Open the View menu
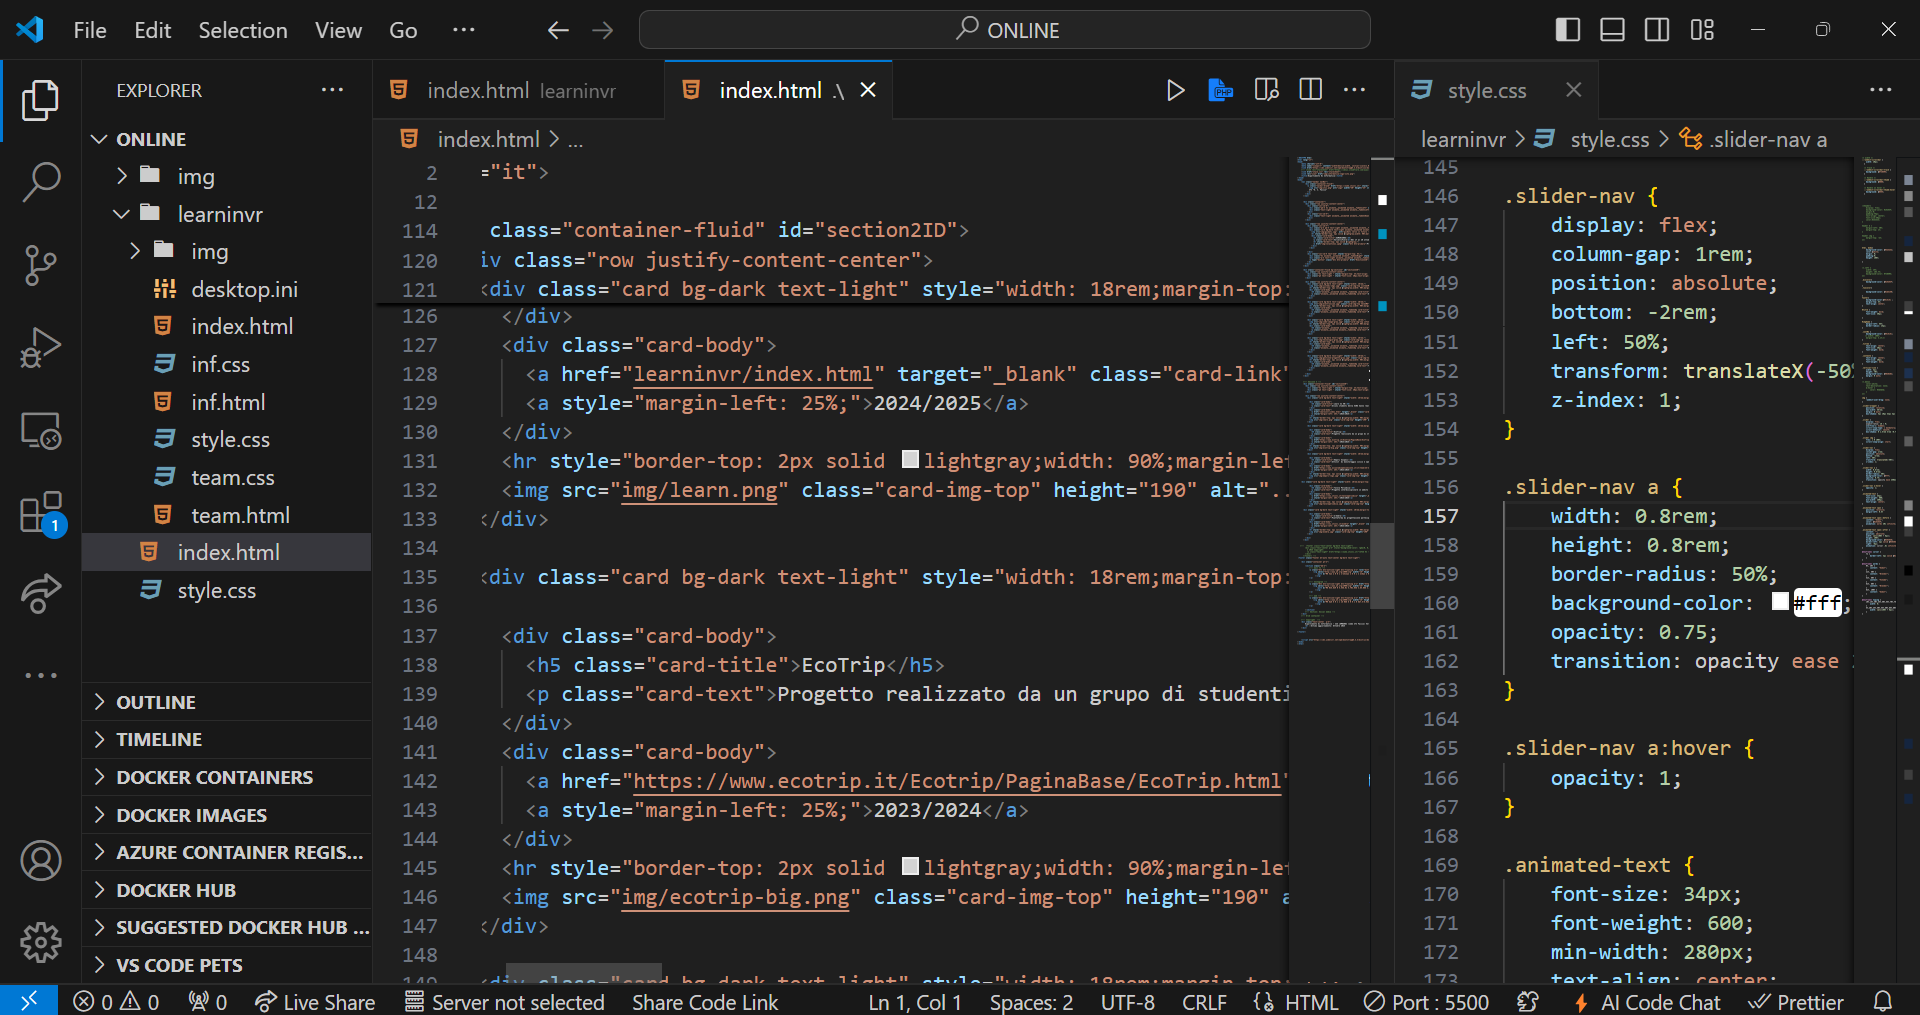 point(338,30)
